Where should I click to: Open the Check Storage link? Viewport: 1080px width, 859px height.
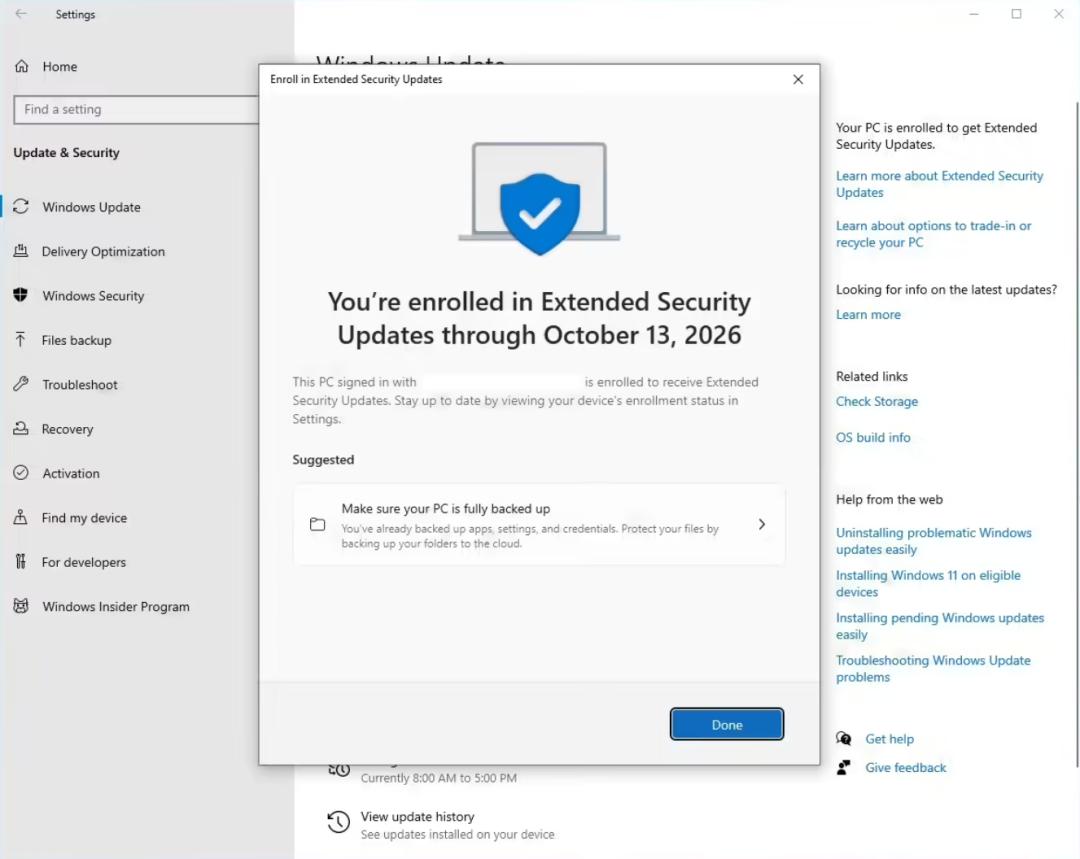876,401
